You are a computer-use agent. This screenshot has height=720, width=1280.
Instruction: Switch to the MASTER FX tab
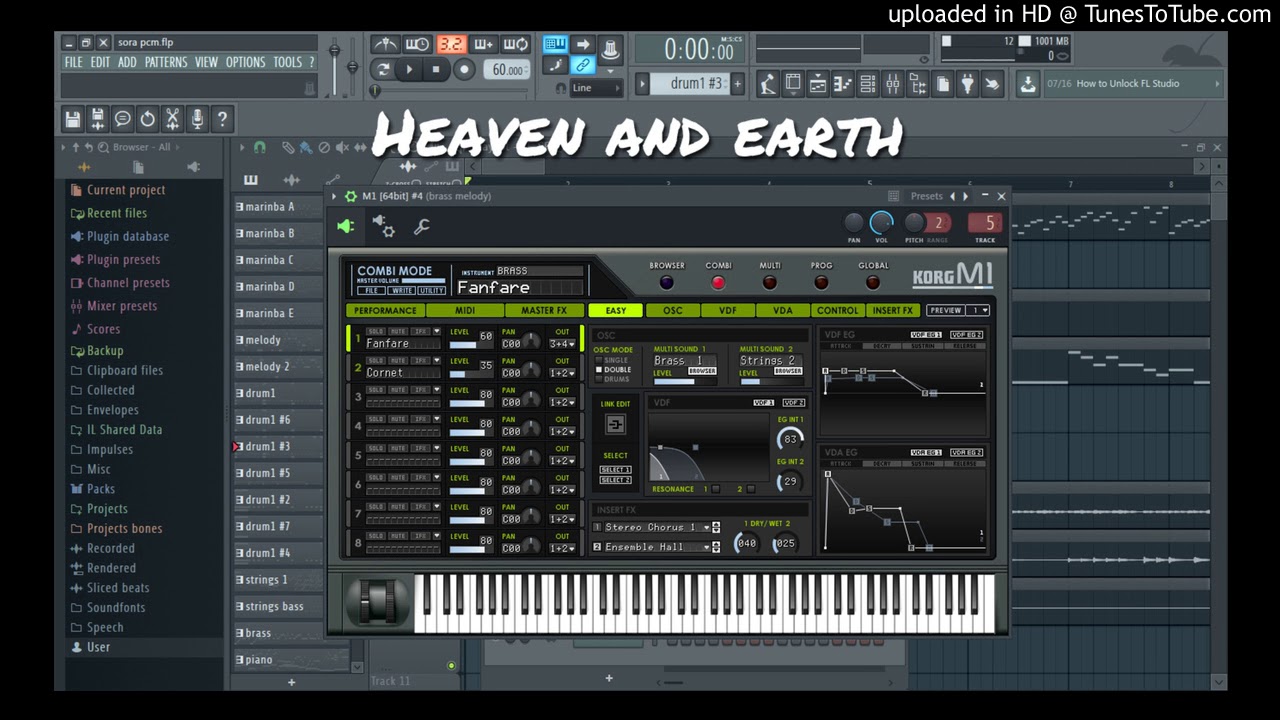click(x=544, y=310)
